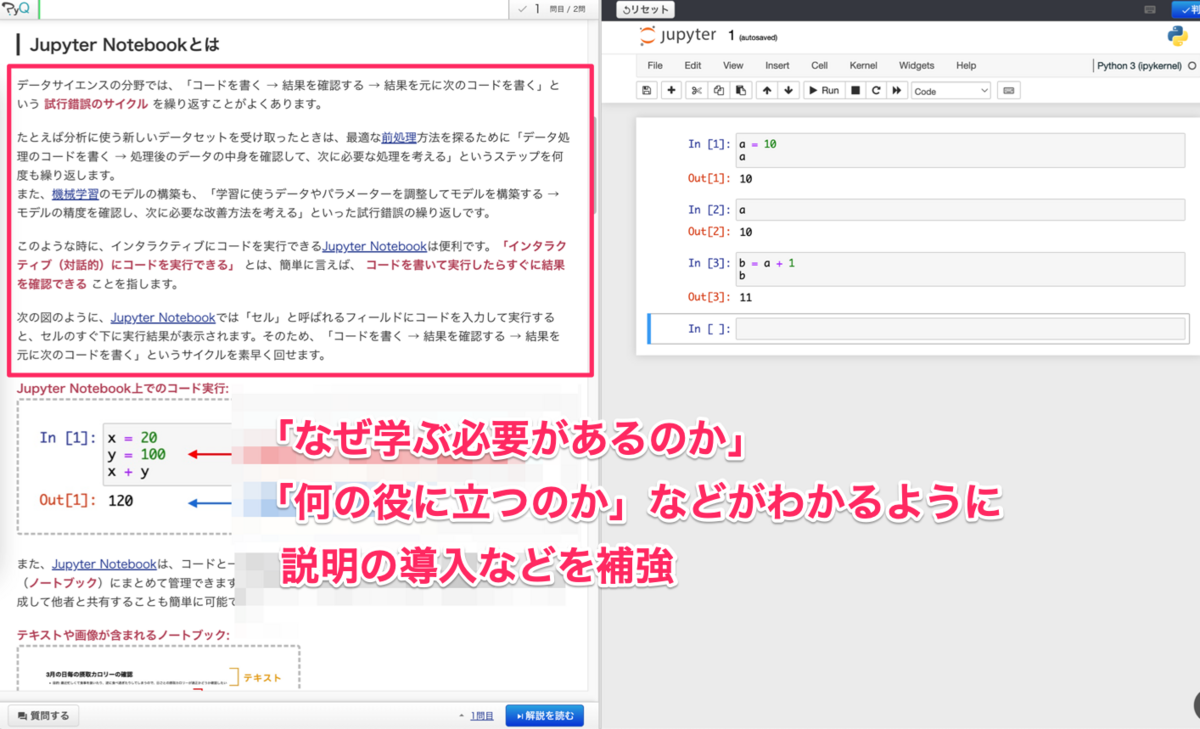Move the selected cell down
Image resolution: width=1200 pixels, height=729 pixels.
789,90
